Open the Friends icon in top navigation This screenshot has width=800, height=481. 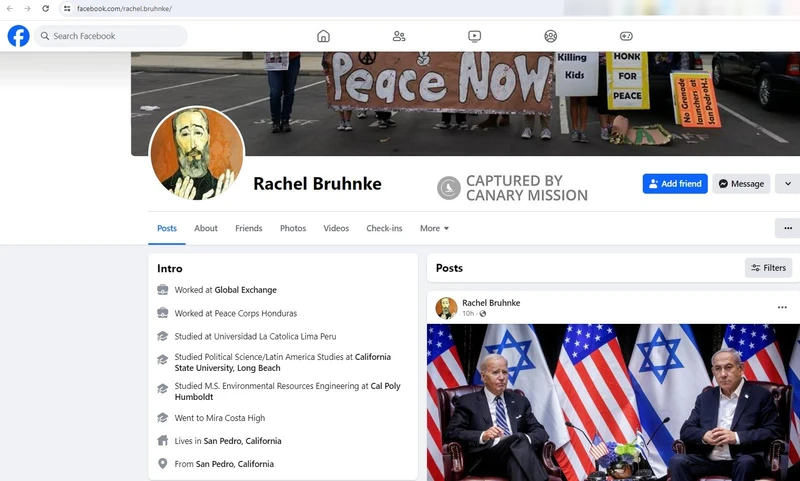(x=399, y=36)
